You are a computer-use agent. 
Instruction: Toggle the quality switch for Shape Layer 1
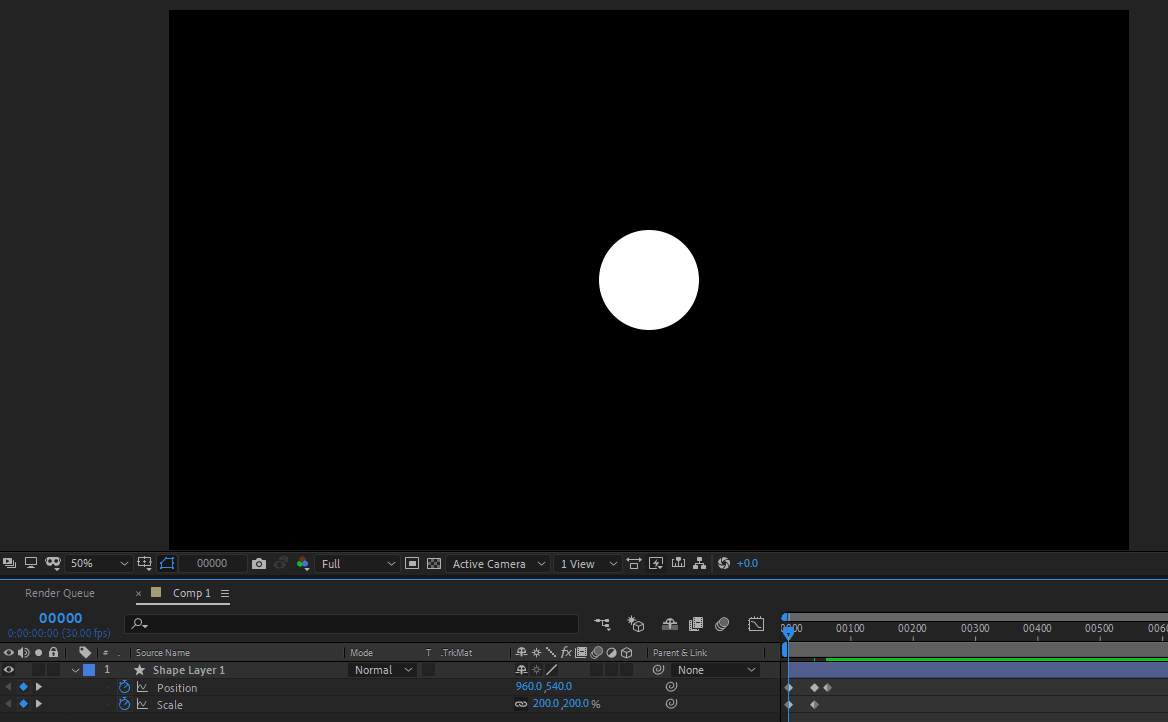coord(551,670)
